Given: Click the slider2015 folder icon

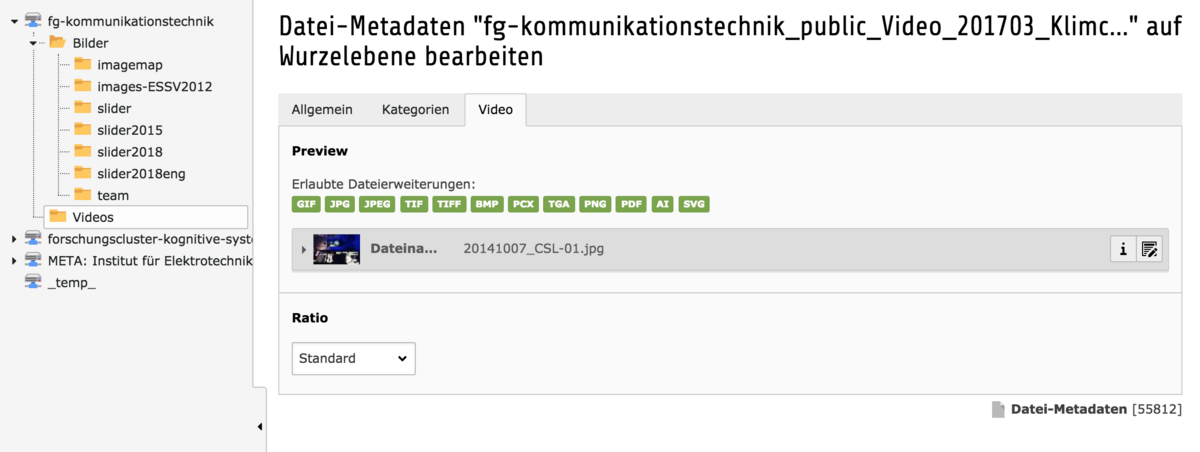Looking at the screenshot, I should pos(82,130).
